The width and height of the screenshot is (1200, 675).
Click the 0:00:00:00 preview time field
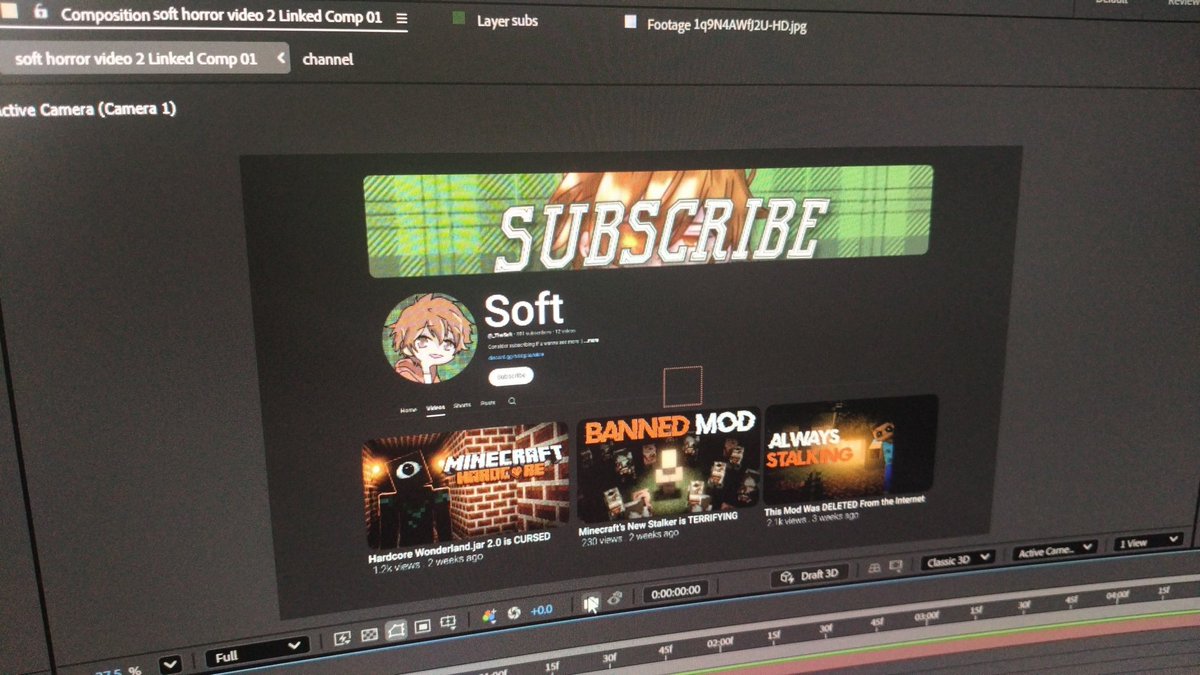677,591
